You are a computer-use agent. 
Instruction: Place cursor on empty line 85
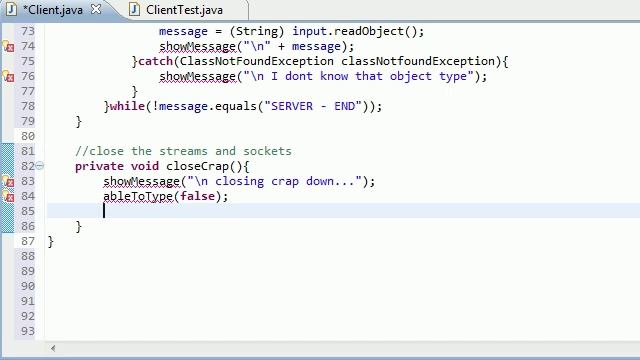pyautogui.click(x=343, y=211)
